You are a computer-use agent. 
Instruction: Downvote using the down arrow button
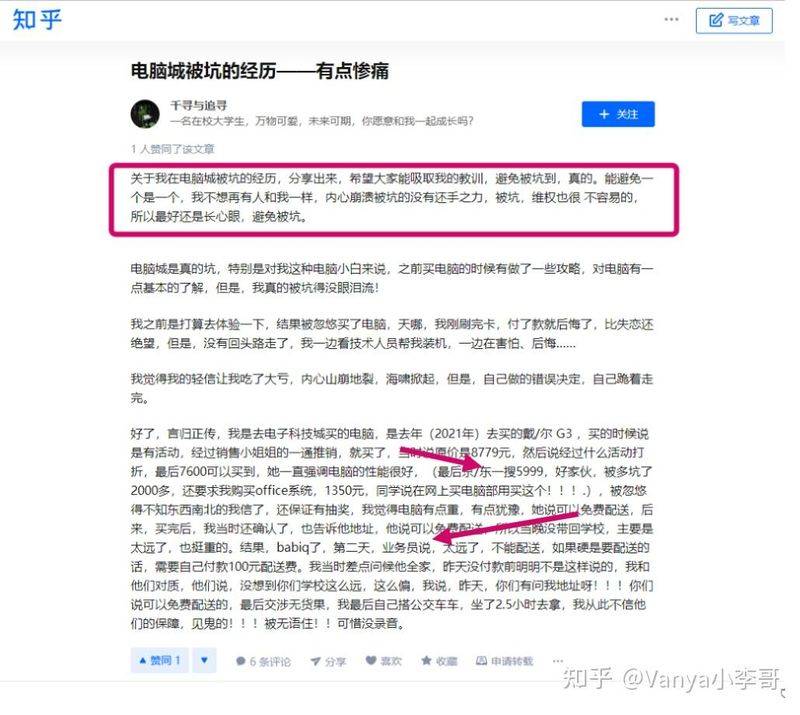[204, 660]
